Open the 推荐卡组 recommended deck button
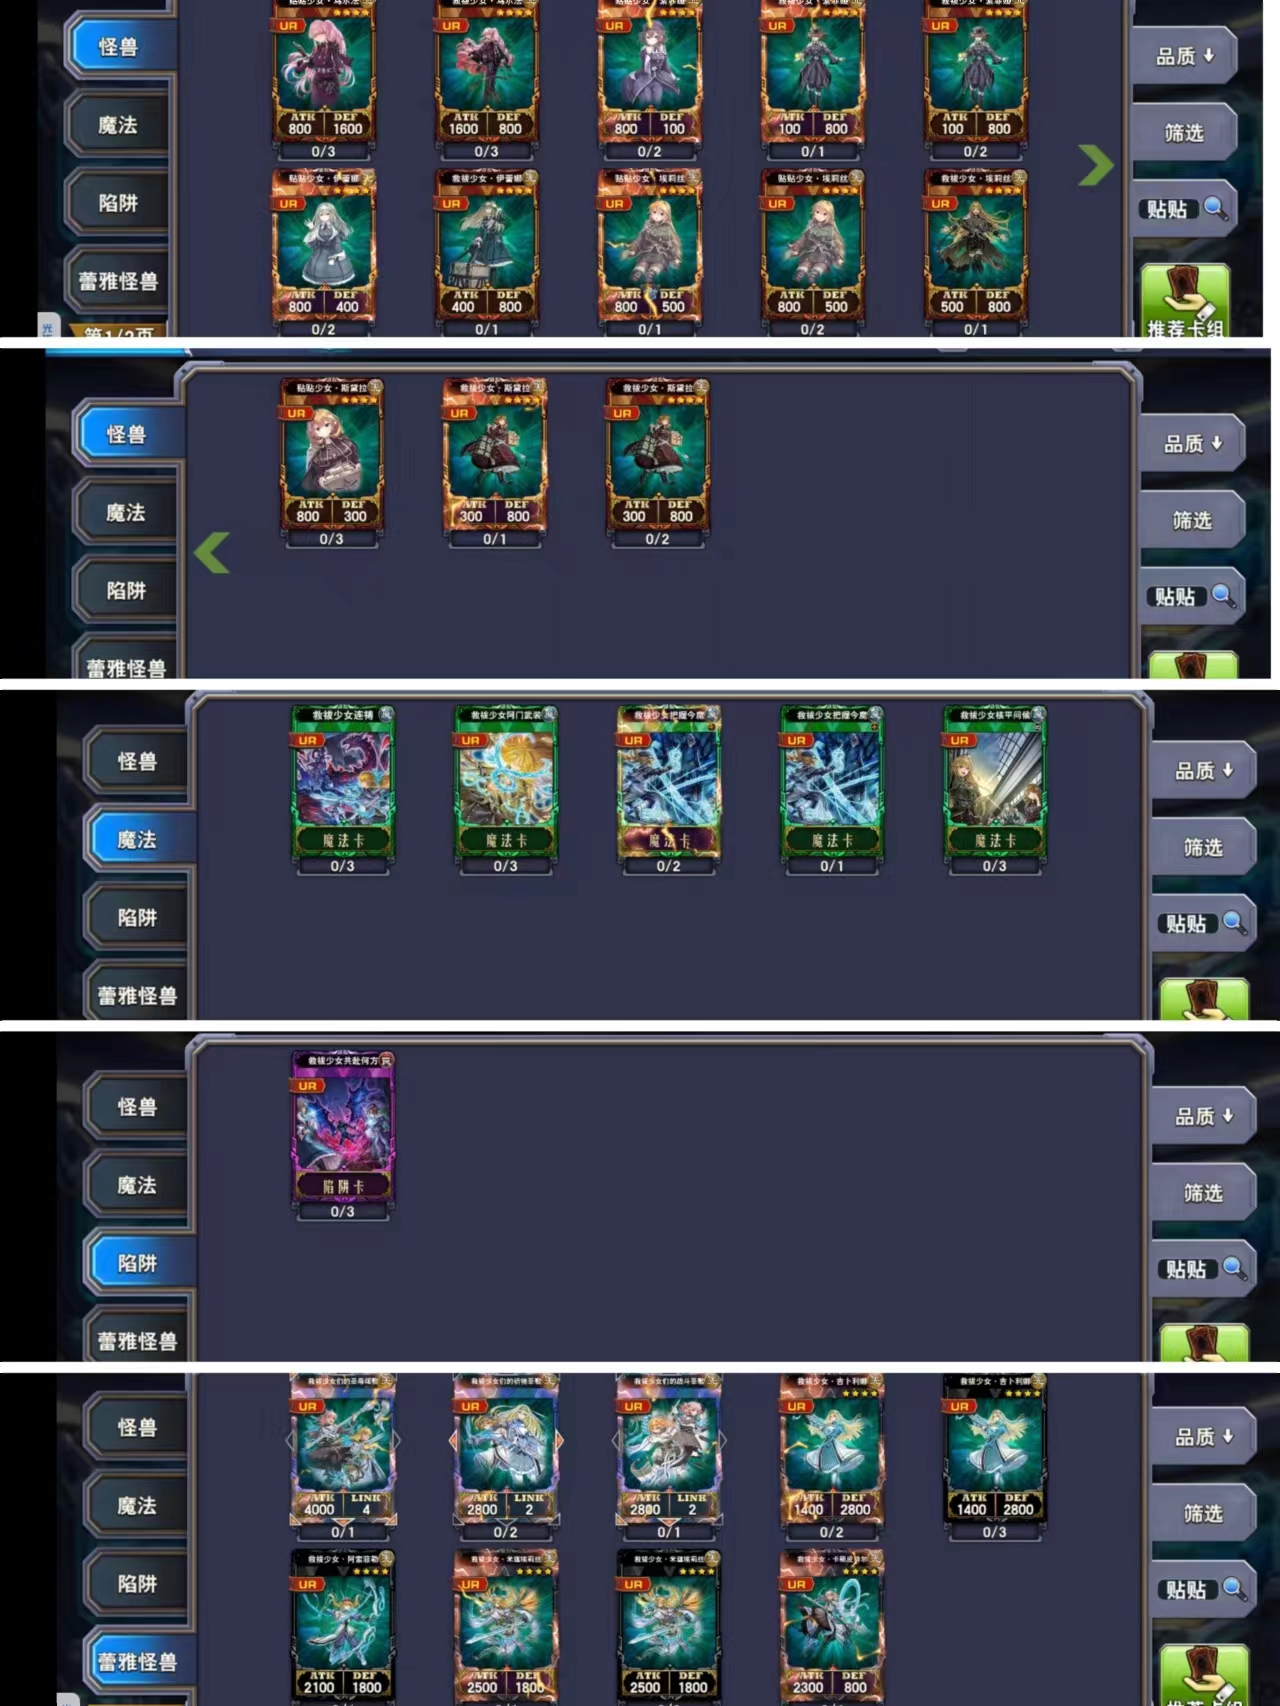This screenshot has height=1706, width=1280. (x=1185, y=300)
